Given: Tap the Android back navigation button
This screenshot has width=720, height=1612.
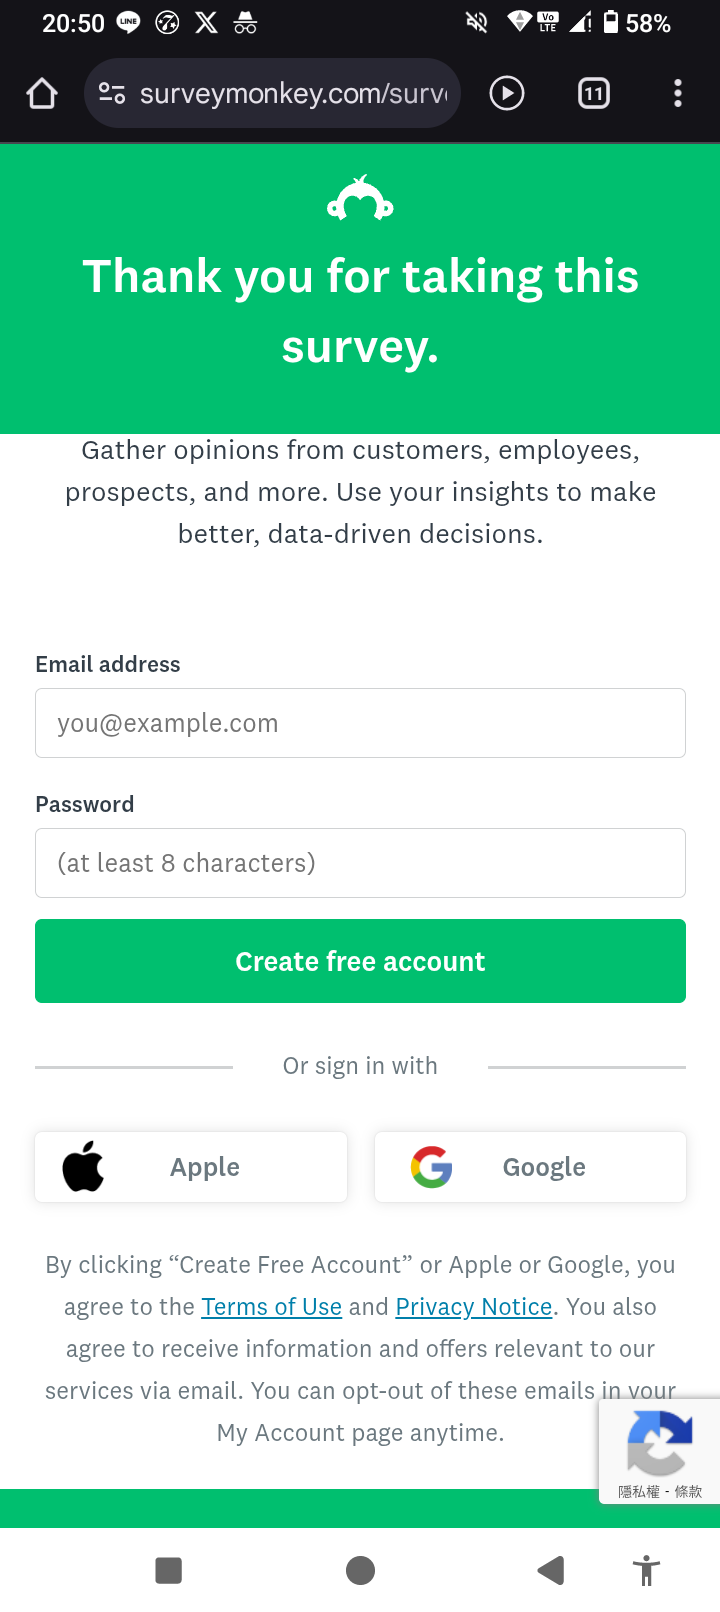Looking at the screenshot, I should tap(550, 1570).
